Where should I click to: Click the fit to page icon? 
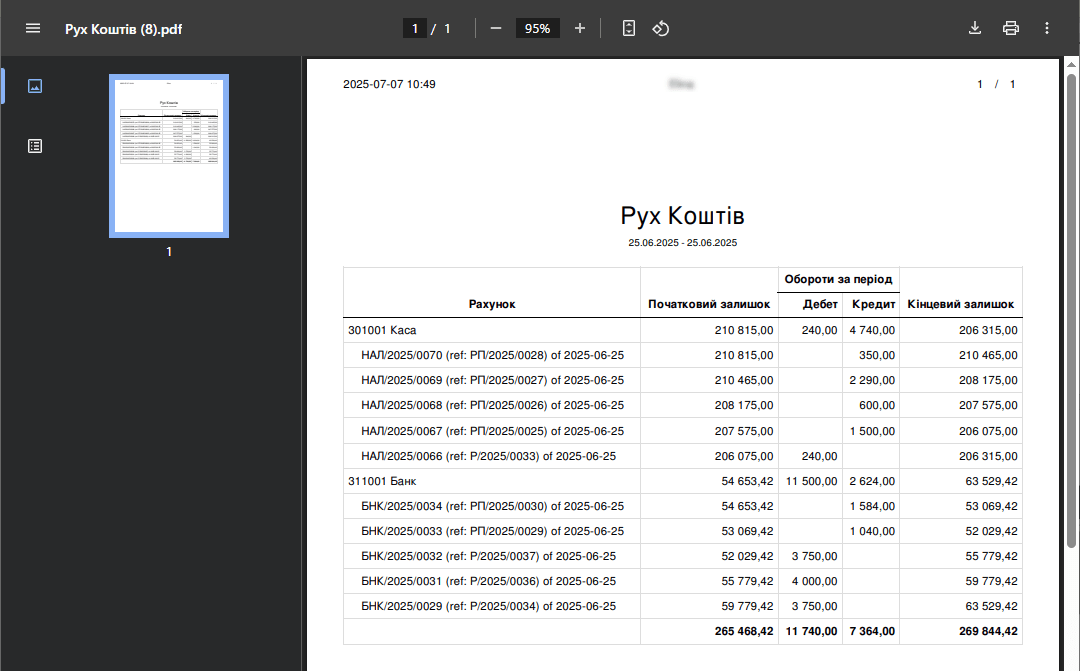pos(629,28)
